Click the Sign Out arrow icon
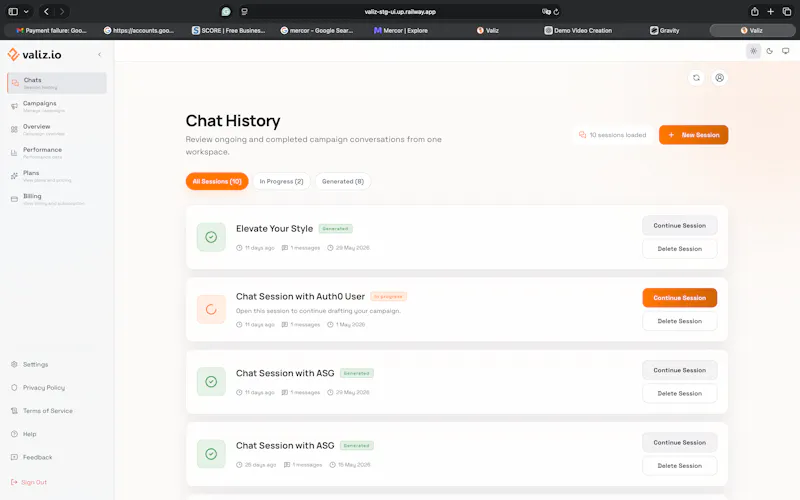The height and width of the screenshot is (500, 800). [x=14, y=482]
